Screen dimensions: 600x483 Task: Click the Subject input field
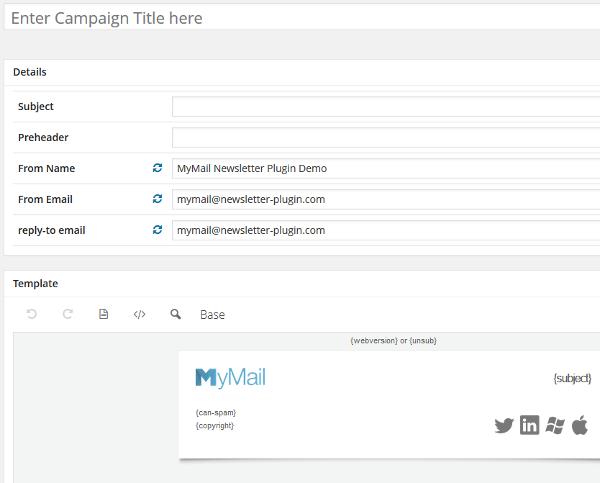386,106
